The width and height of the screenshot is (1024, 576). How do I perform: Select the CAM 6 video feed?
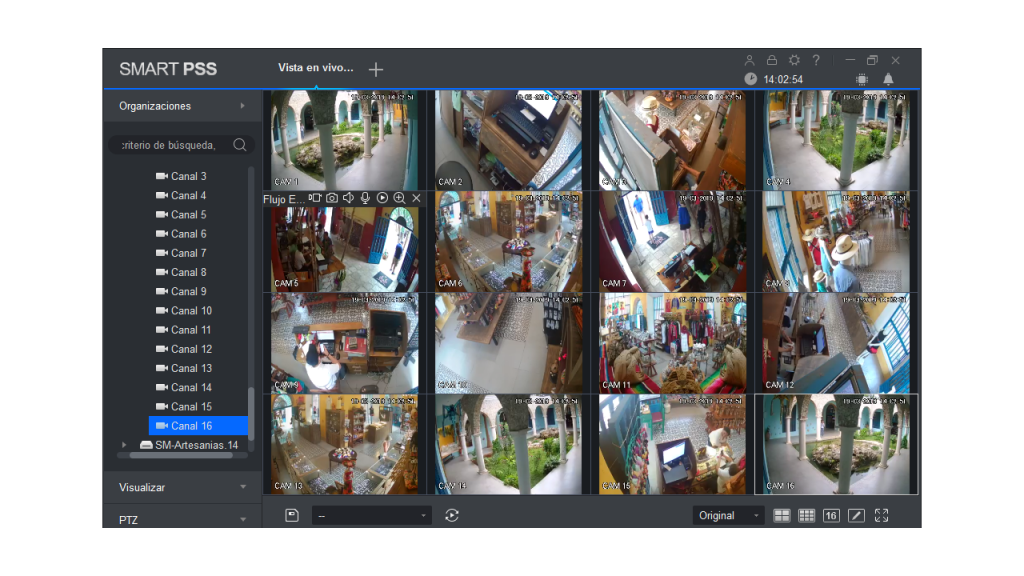(x=508, y=242)
